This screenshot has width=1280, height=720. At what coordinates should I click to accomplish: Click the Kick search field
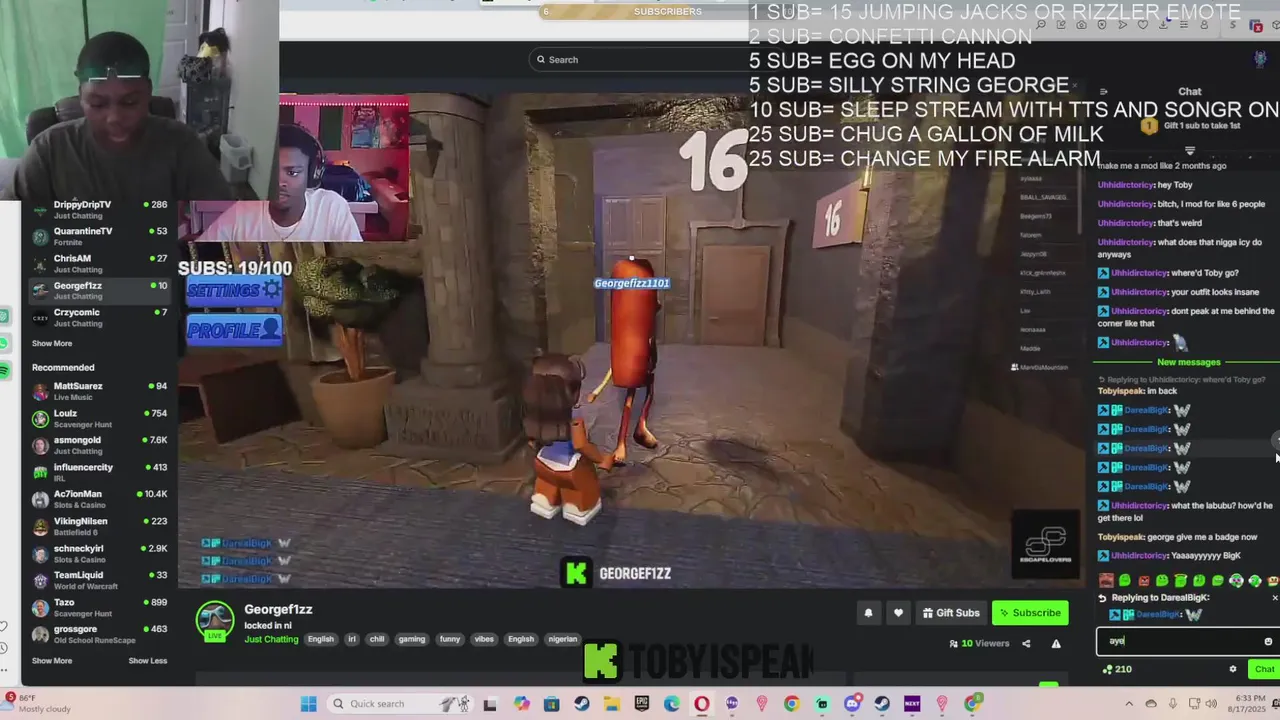tap(640, 60)
